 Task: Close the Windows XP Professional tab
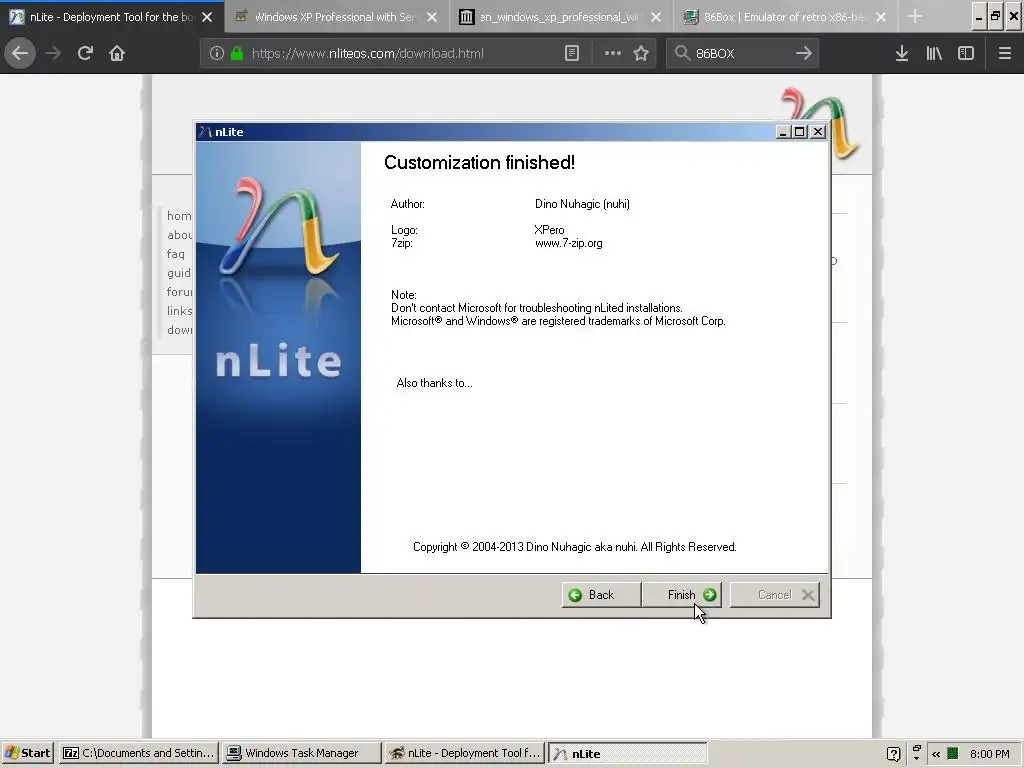(432, 17)
